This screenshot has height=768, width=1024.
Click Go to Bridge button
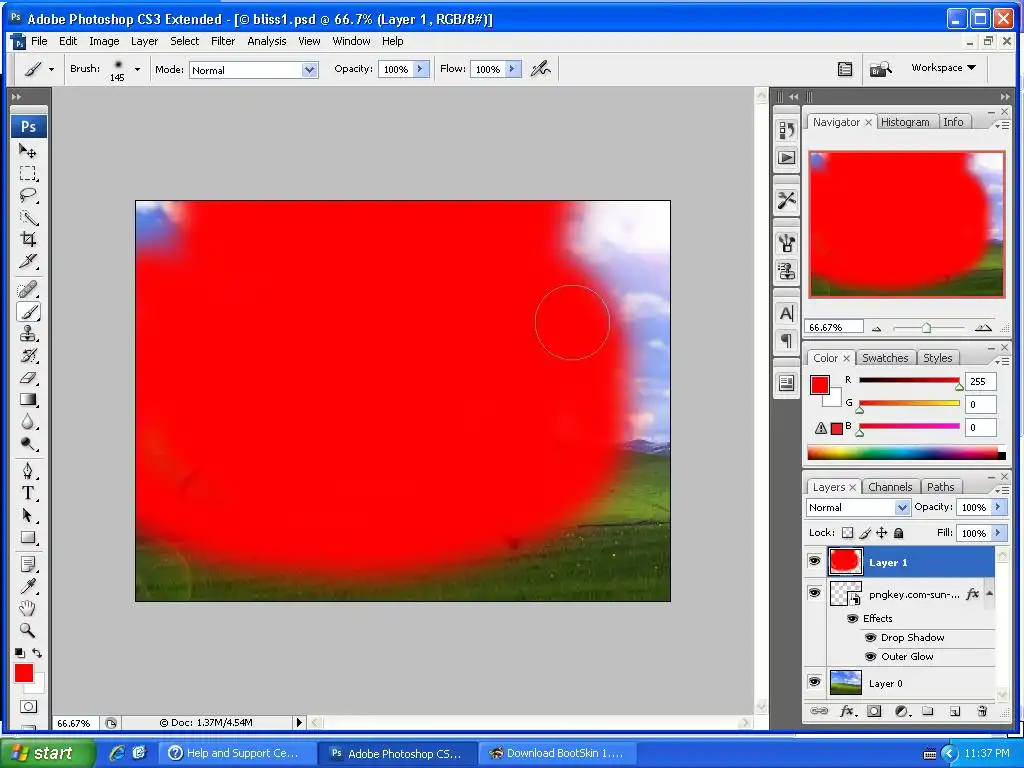pyautogui.click(x=880, y=69)
